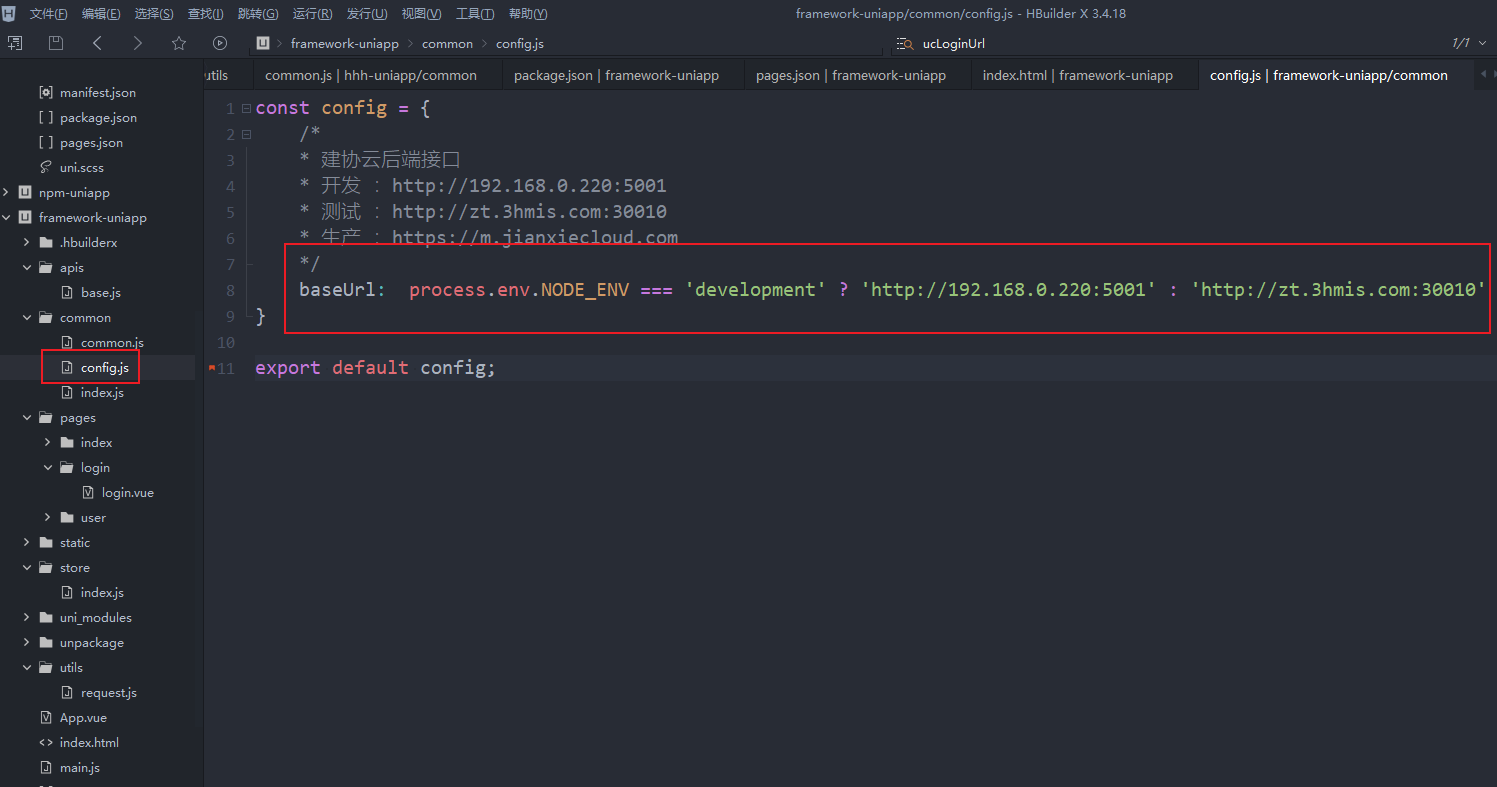This screenshot has height=787, width=1497.
Task: Click the folder icon beside static
Action: tap(46, 542)
